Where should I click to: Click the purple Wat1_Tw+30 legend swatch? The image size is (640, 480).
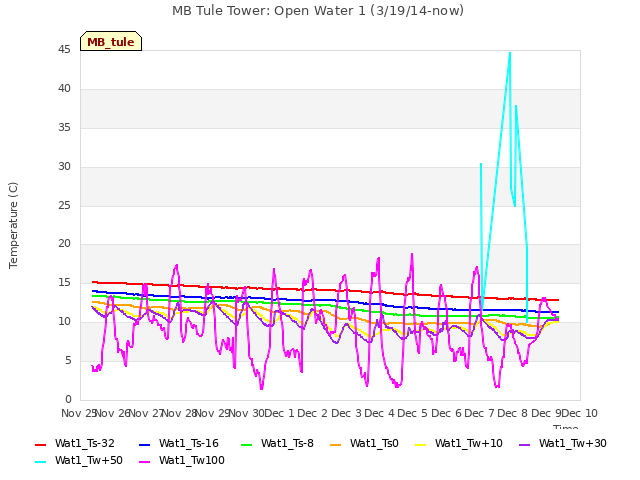point(524,444)
